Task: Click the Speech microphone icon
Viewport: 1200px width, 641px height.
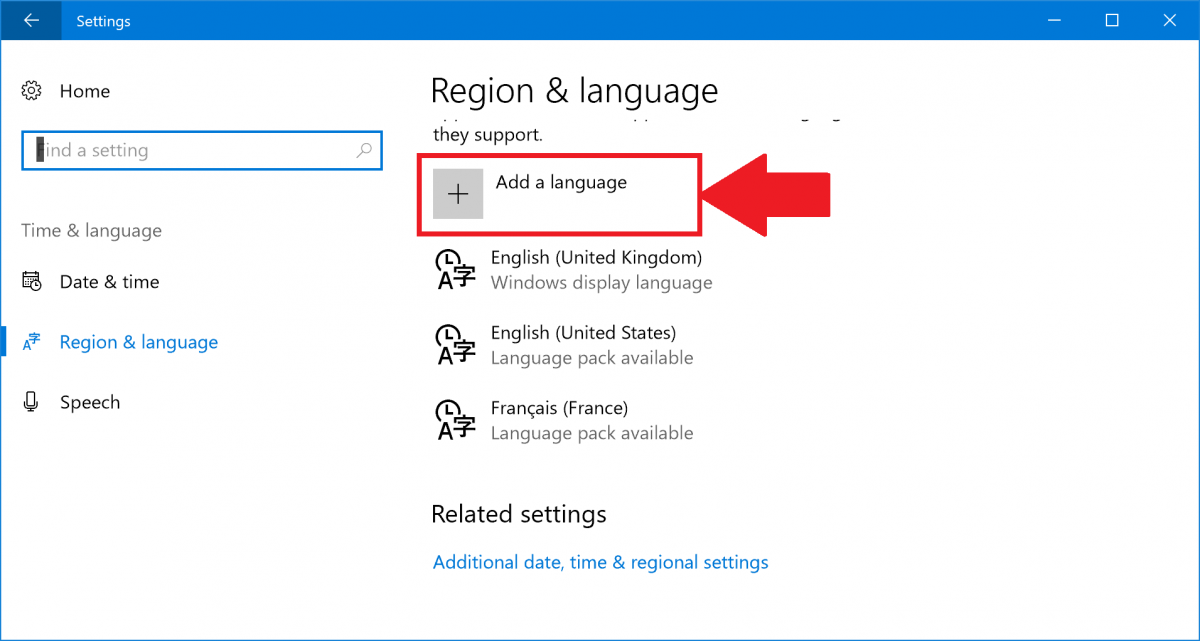Action: (30, 401)
